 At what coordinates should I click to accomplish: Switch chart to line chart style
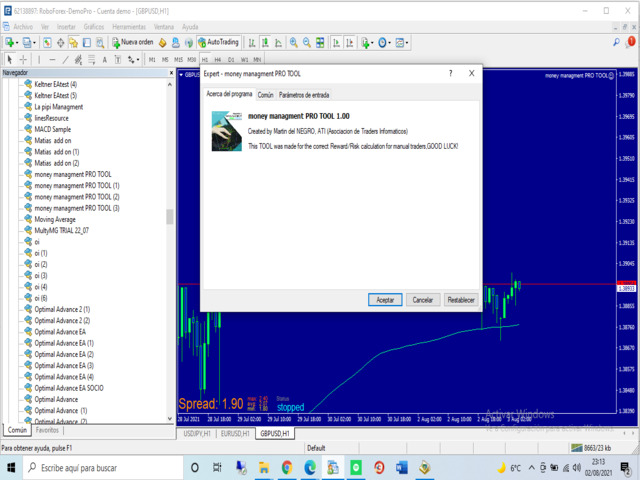click(x=278, y=42)
